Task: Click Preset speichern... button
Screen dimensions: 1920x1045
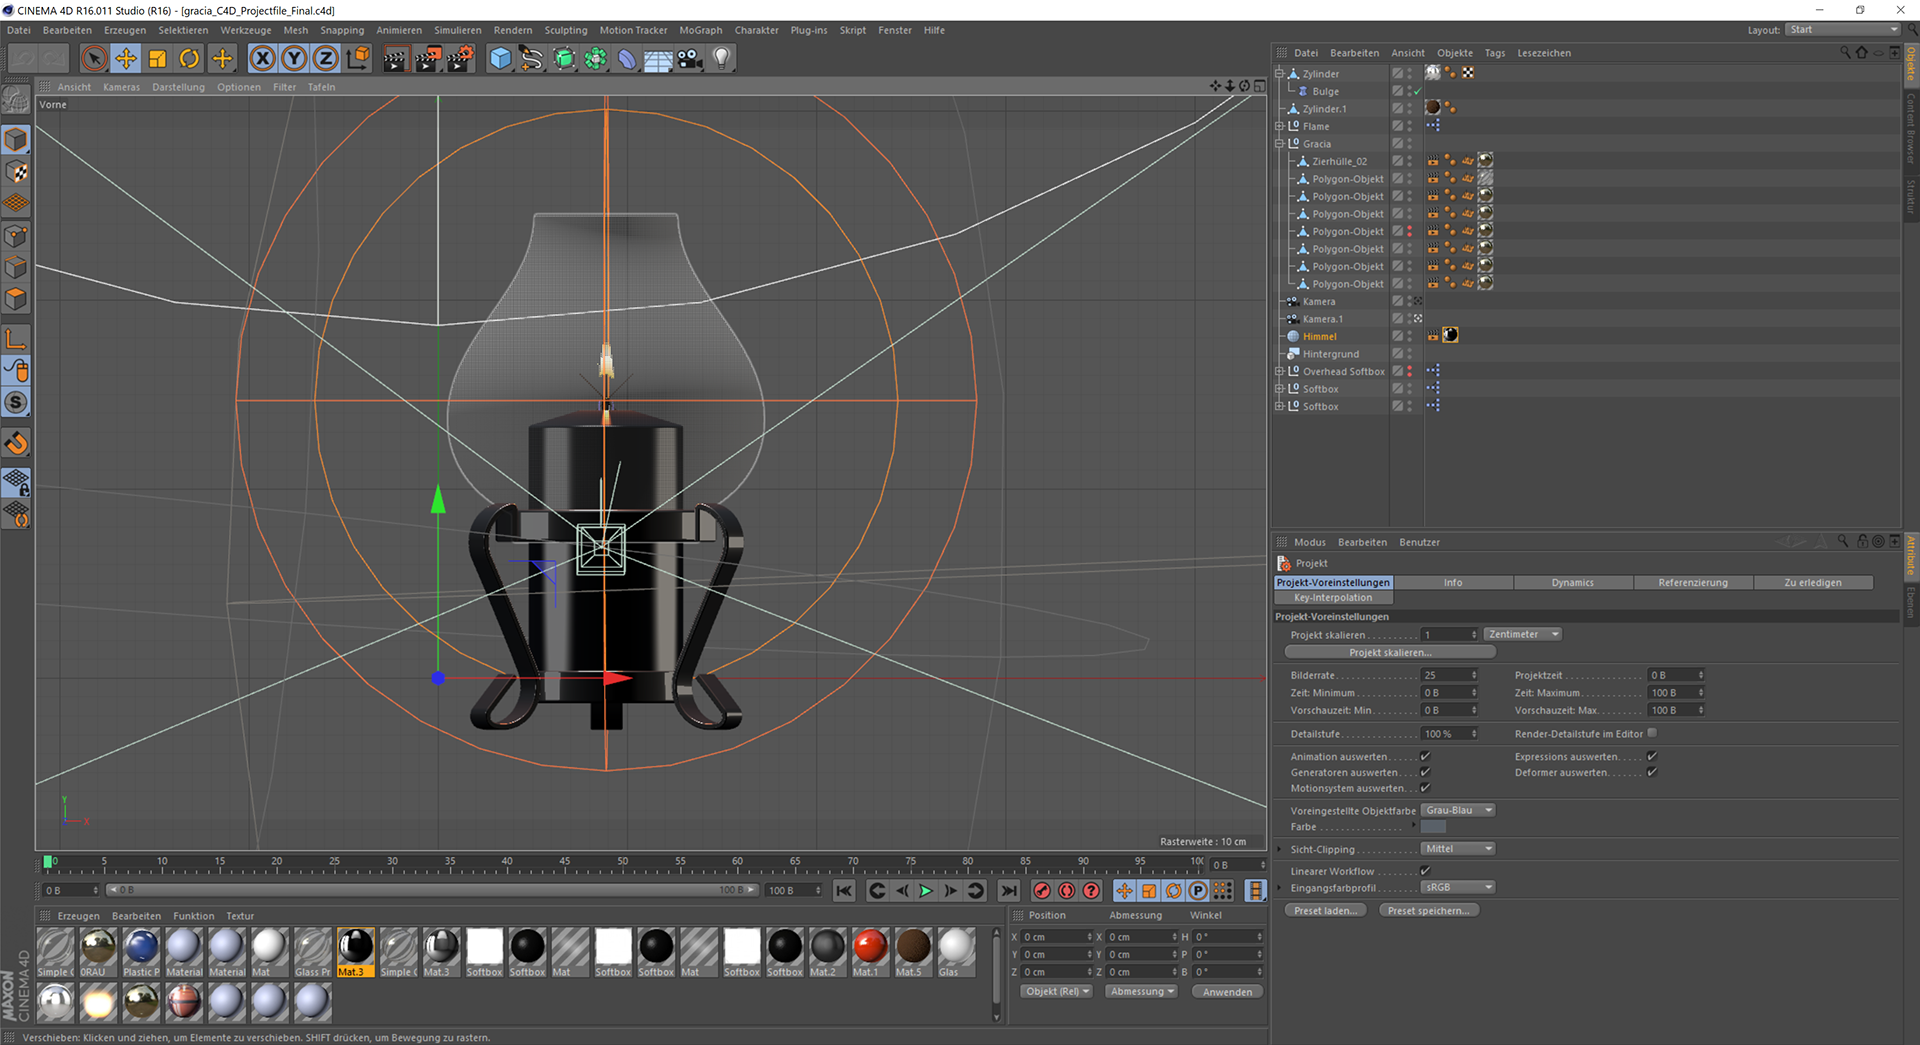Action: (x=1428, y=910)
